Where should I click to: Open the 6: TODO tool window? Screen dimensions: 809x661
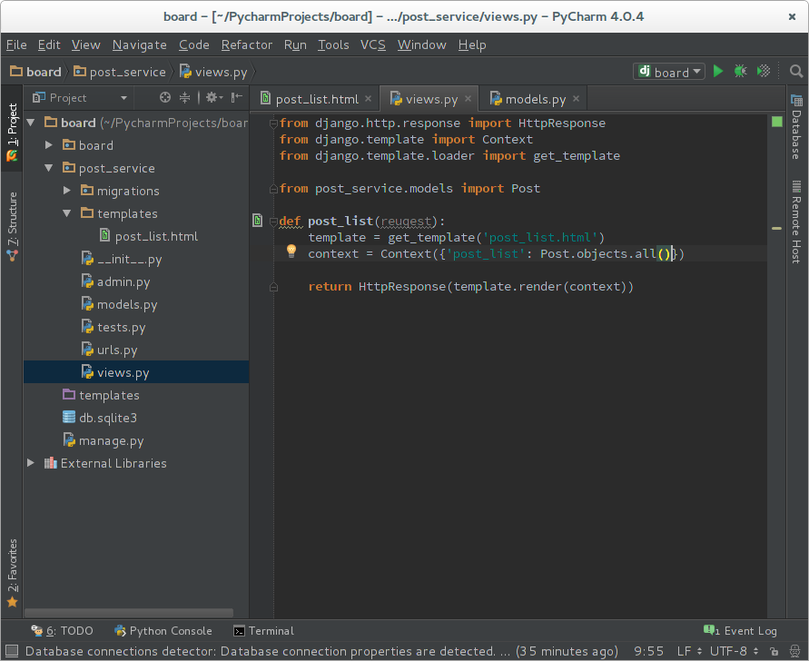coord(62,631)
